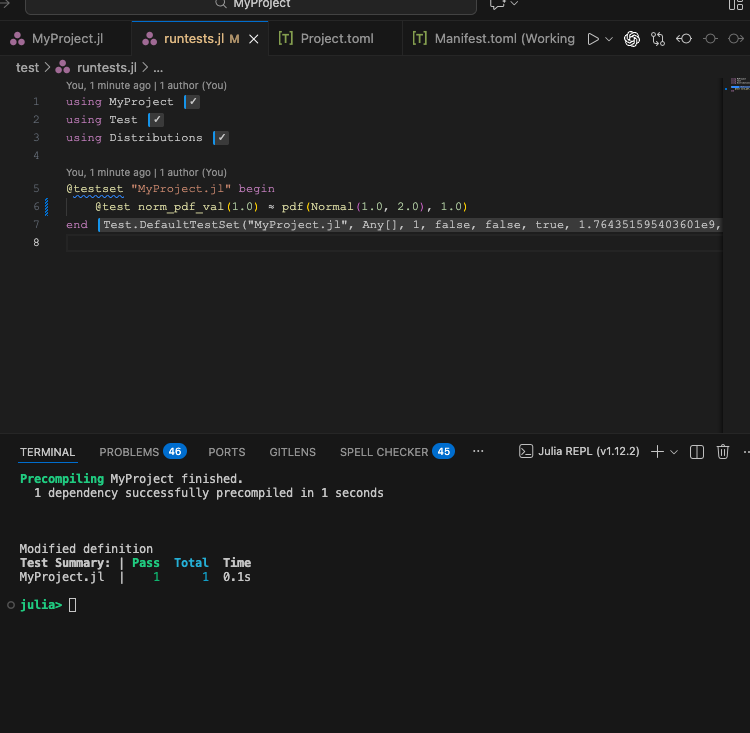Open the Project.toml tab
The width and height of the screenshot is (750, 733).
tap(336, 39)
